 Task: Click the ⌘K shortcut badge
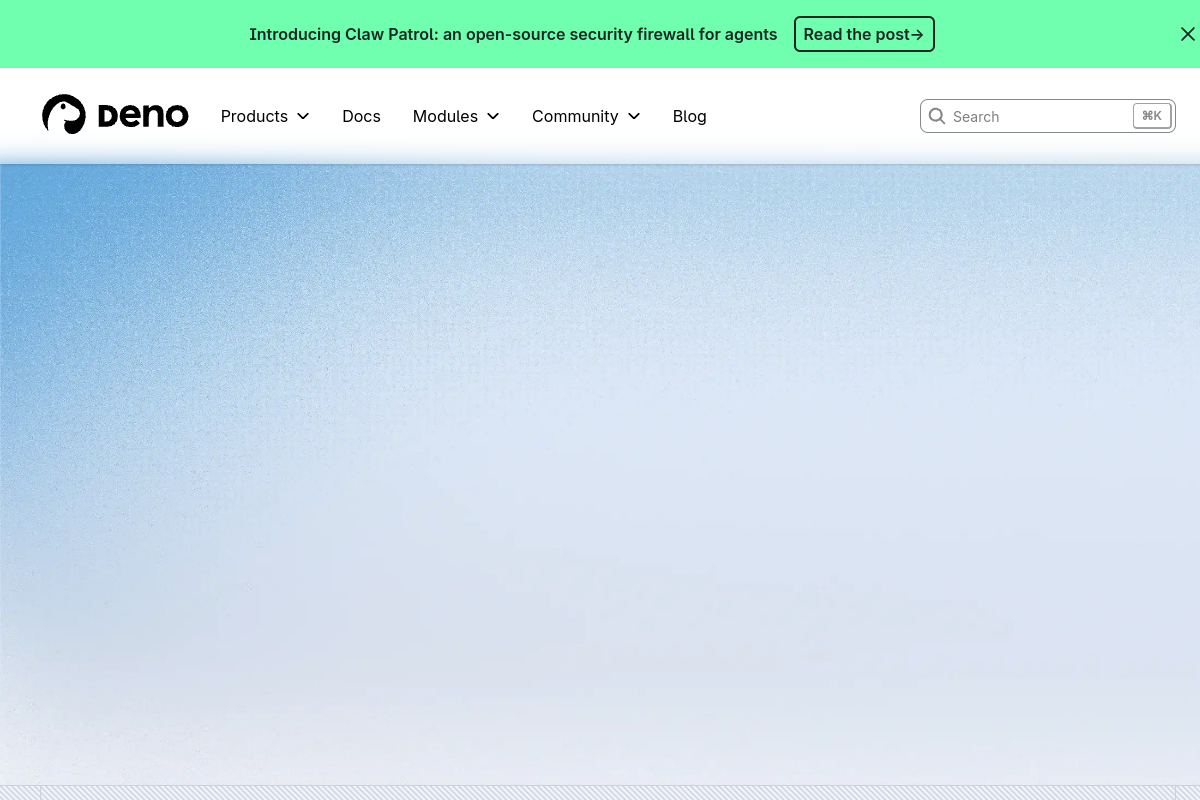(1152, 116)
